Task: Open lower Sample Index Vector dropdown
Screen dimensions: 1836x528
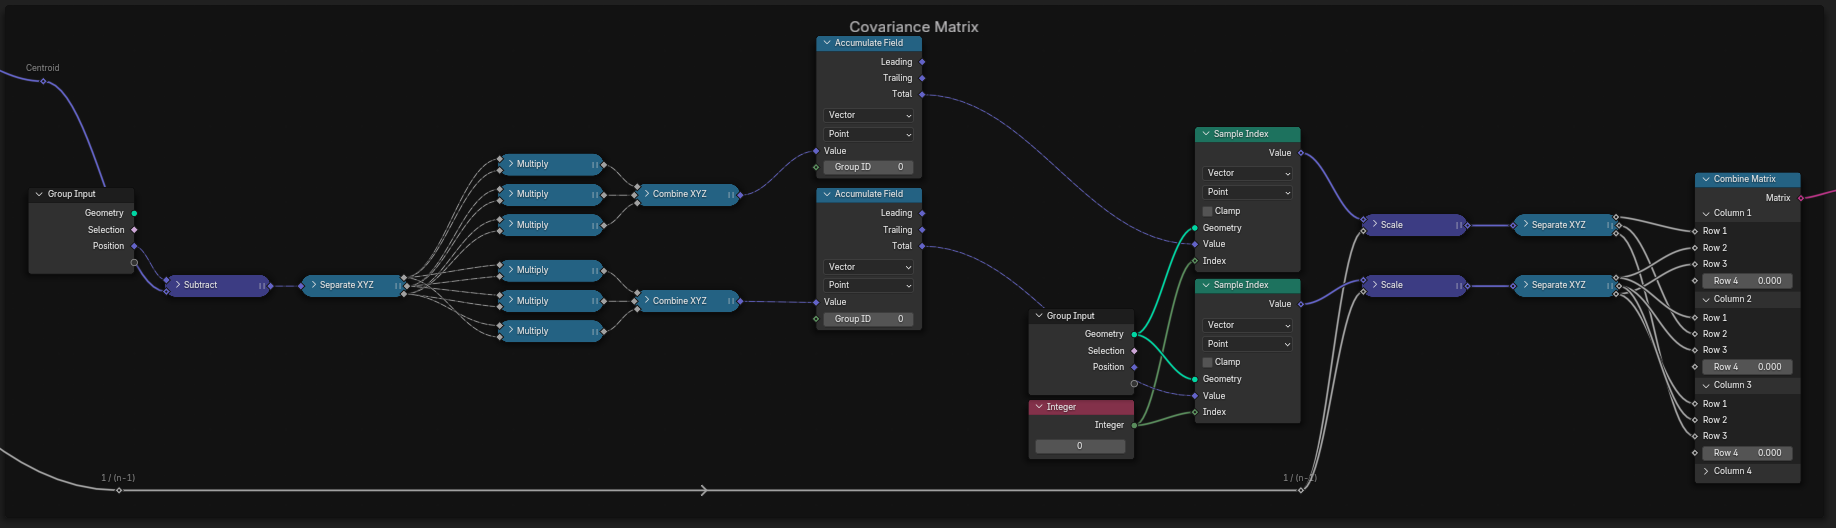Action: coord(1247,325)
